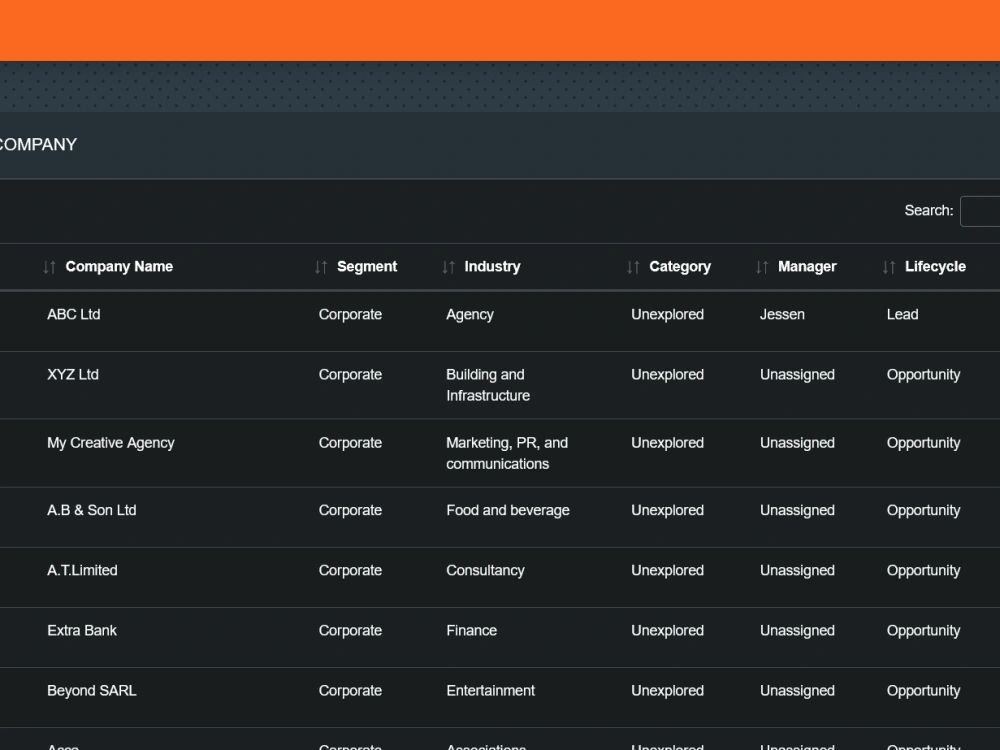Viewport: 1000px width, 750px height.
Task: Select Beyond SARL company name
Action: click(x=91, y=690)
